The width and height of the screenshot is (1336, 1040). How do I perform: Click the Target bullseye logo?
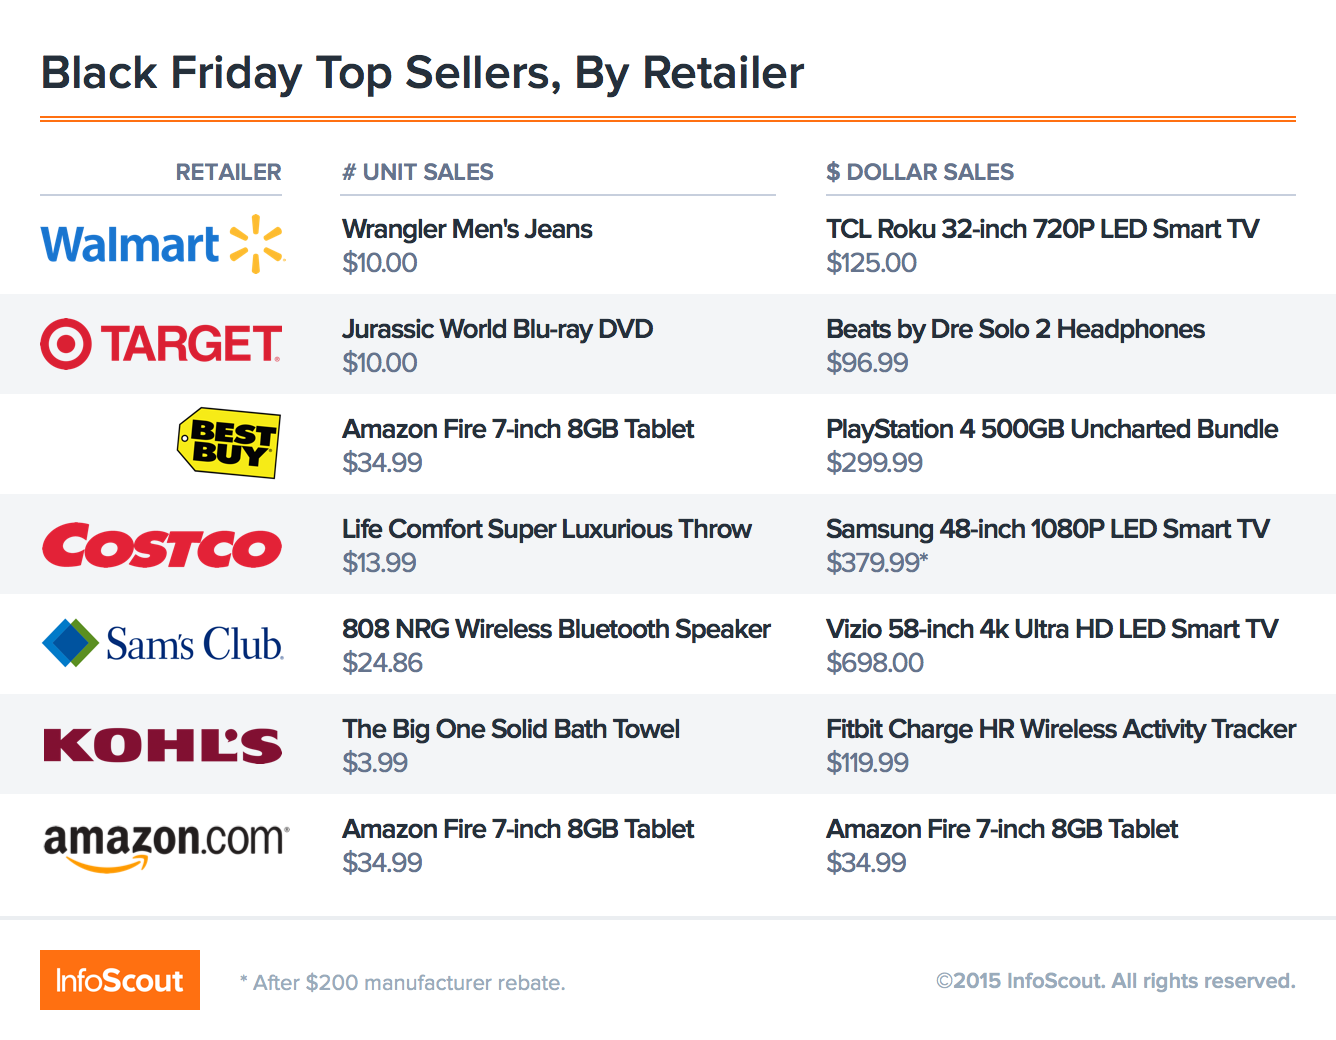click(161, 343)
